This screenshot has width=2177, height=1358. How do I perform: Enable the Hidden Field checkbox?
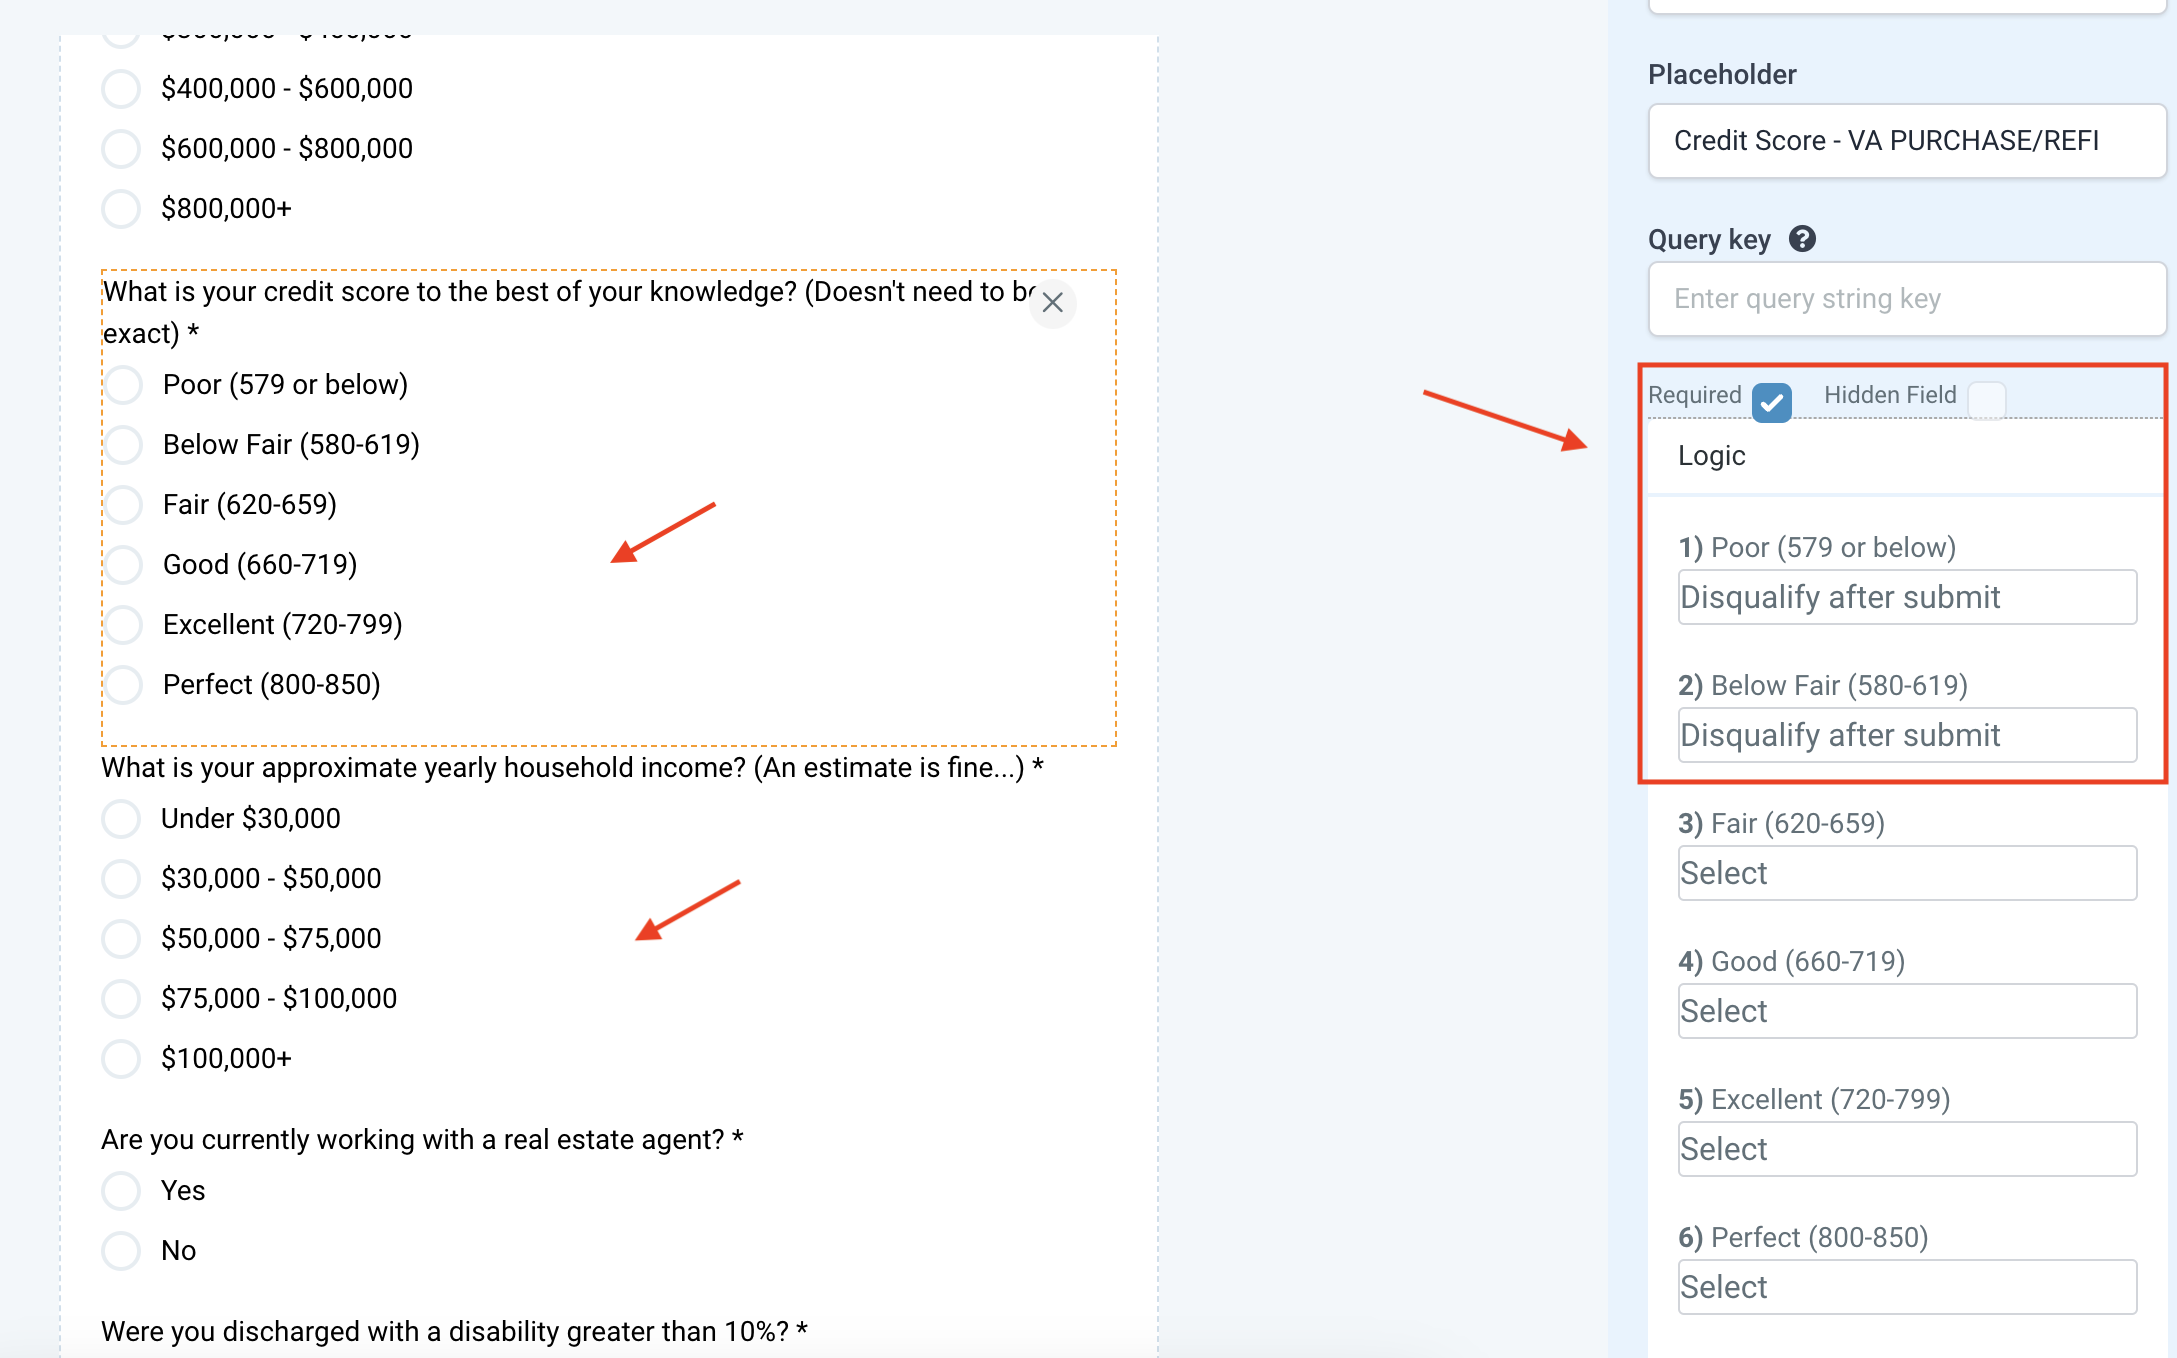coord(1986,401)
